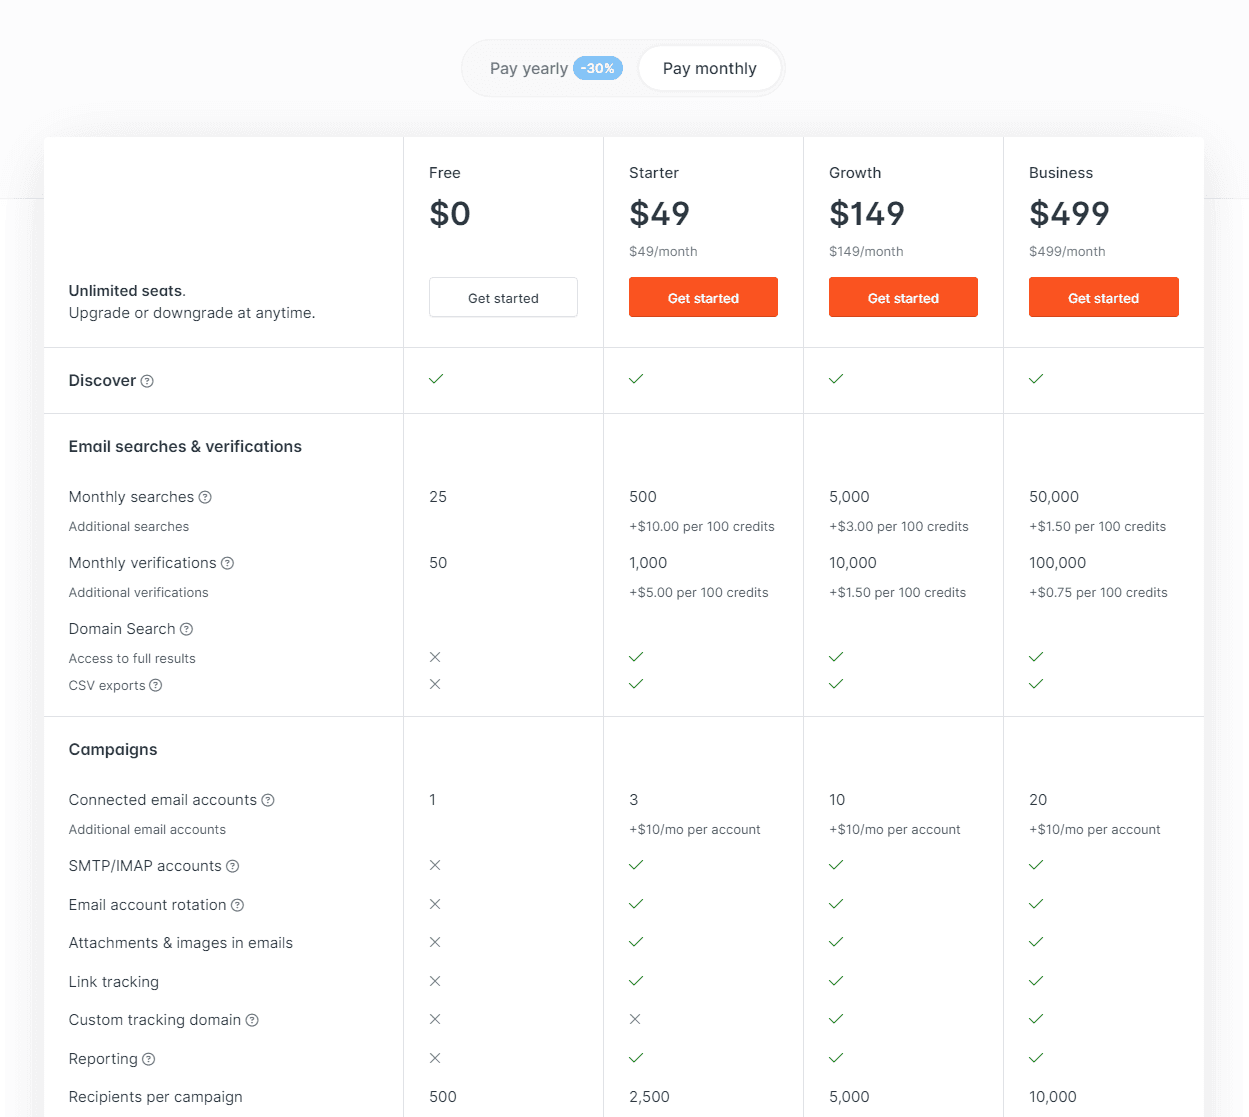Click Get started on the Starter plan
Viewport: 1249px width, 1117px height.
click(x=703, y=297)
